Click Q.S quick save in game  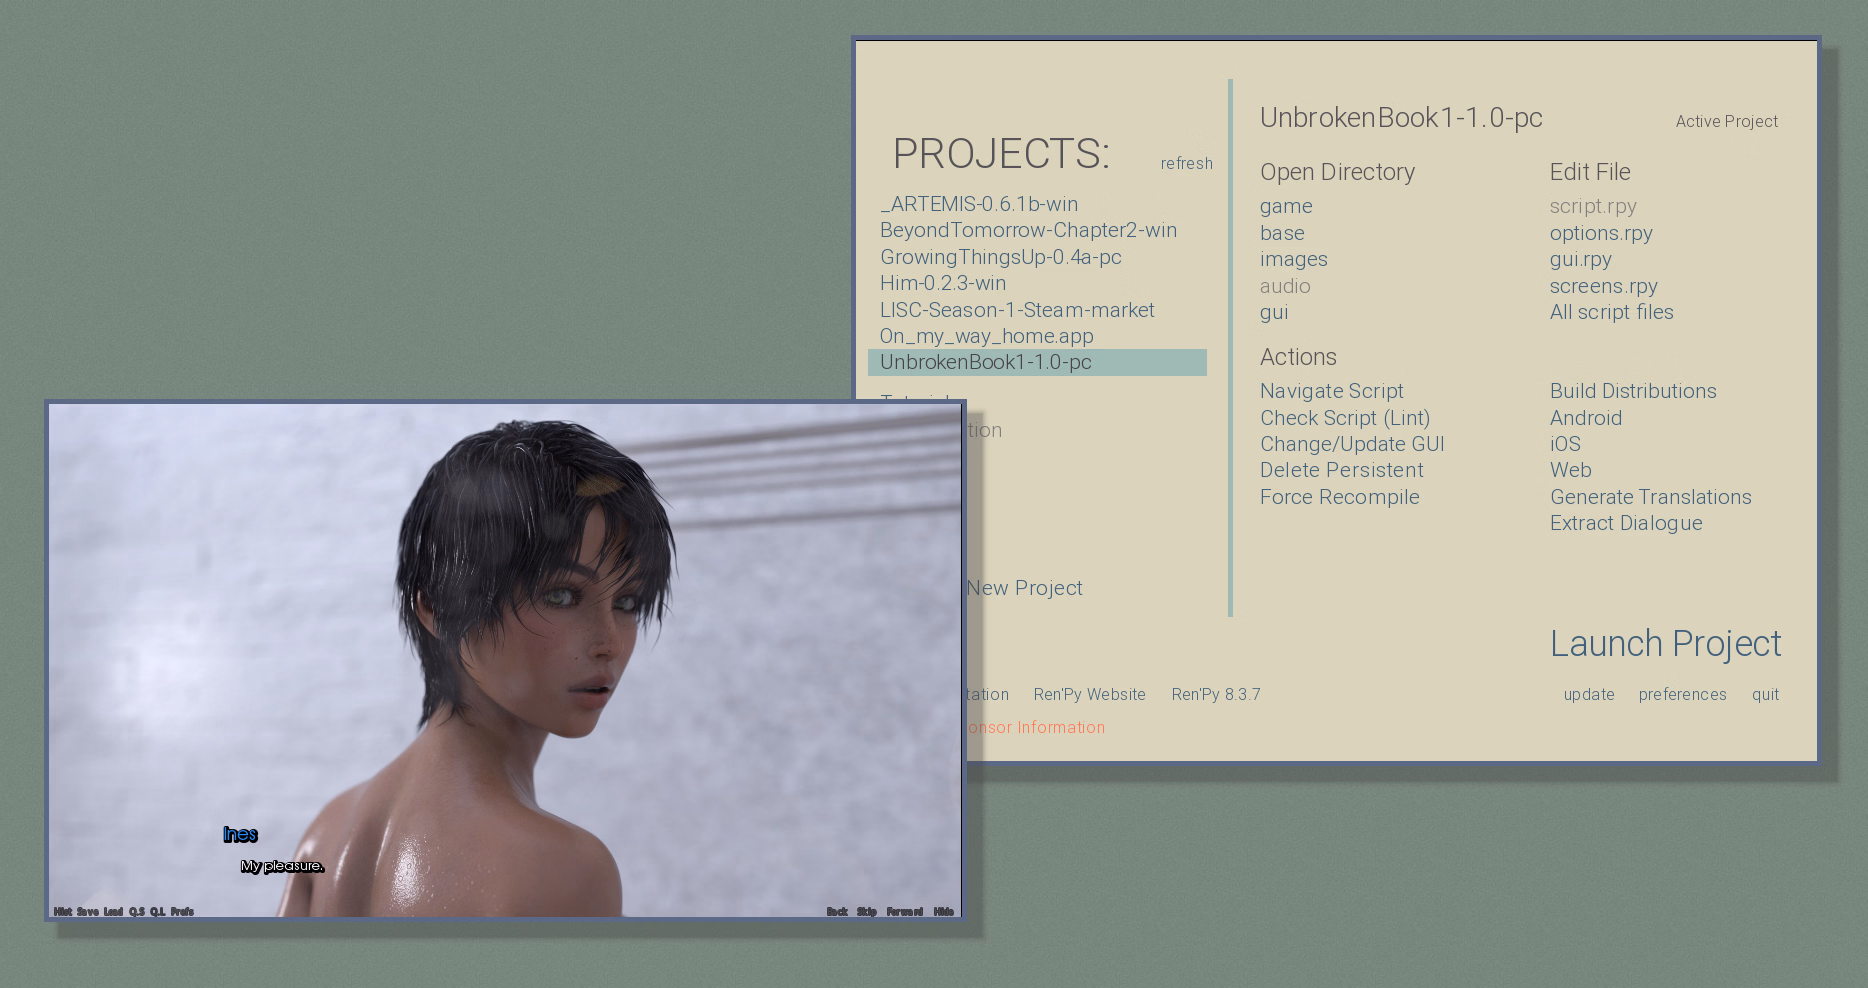(x=137, y=911)
